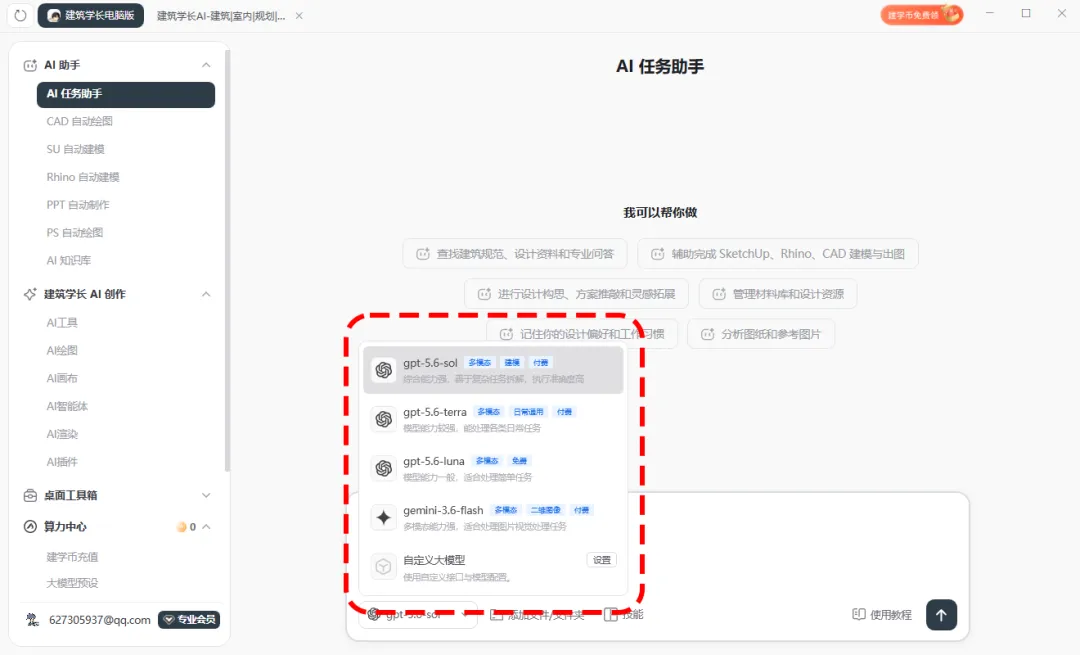
Task: Open PPT 自动制作
Action: tap(78, 205)
